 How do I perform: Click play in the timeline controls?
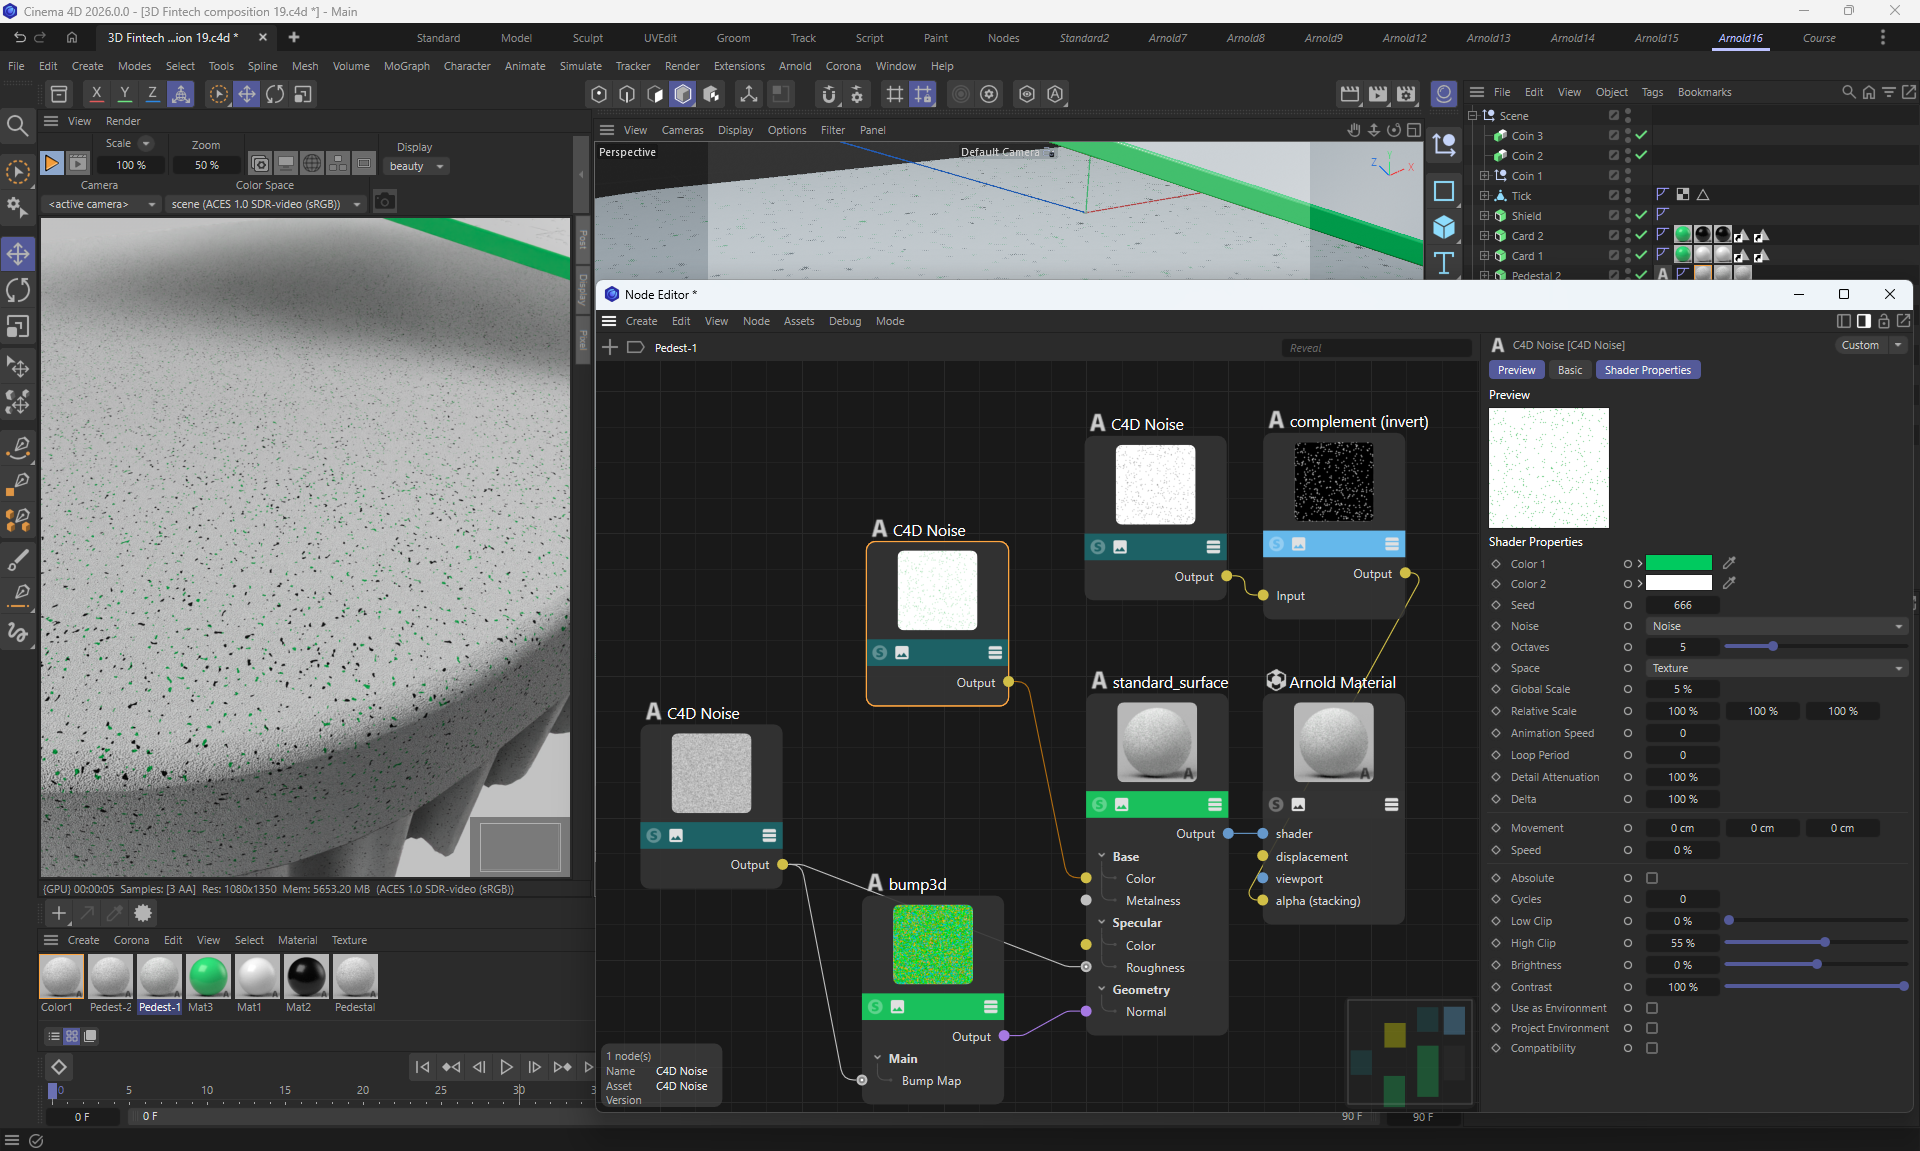tap(506, 1067)
